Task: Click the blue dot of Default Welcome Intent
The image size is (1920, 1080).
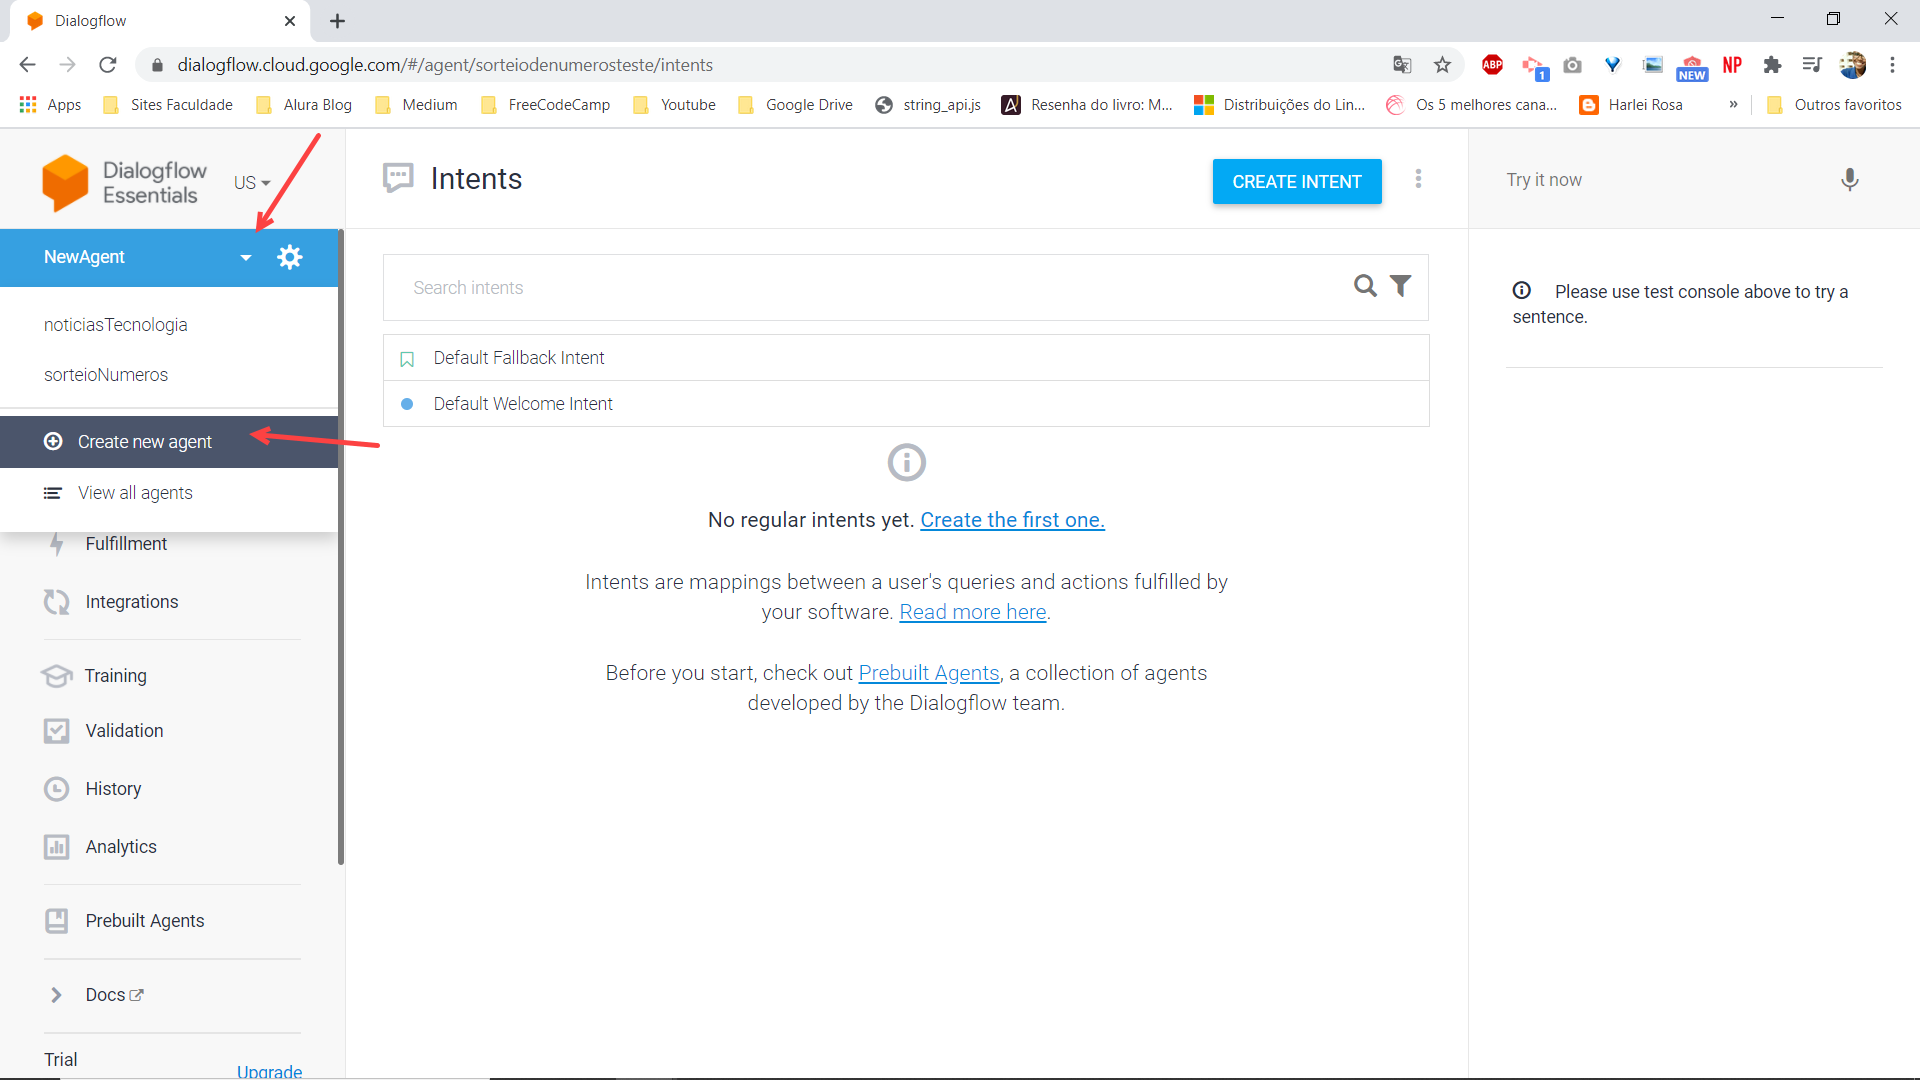Action: pos(407,404)
